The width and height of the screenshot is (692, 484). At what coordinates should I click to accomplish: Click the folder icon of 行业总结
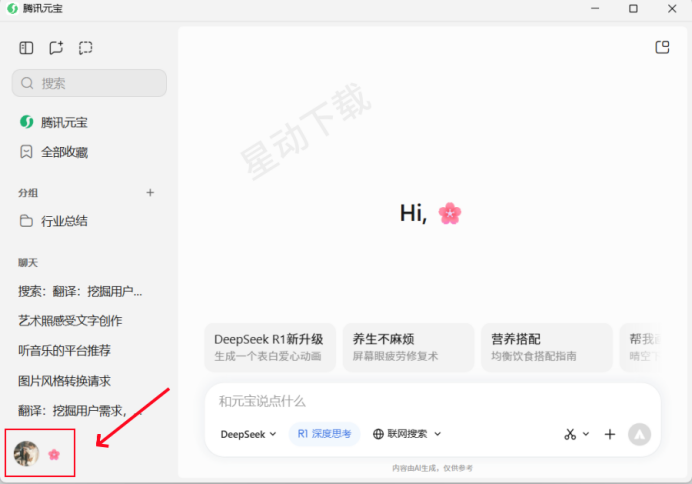coord(26,221)
